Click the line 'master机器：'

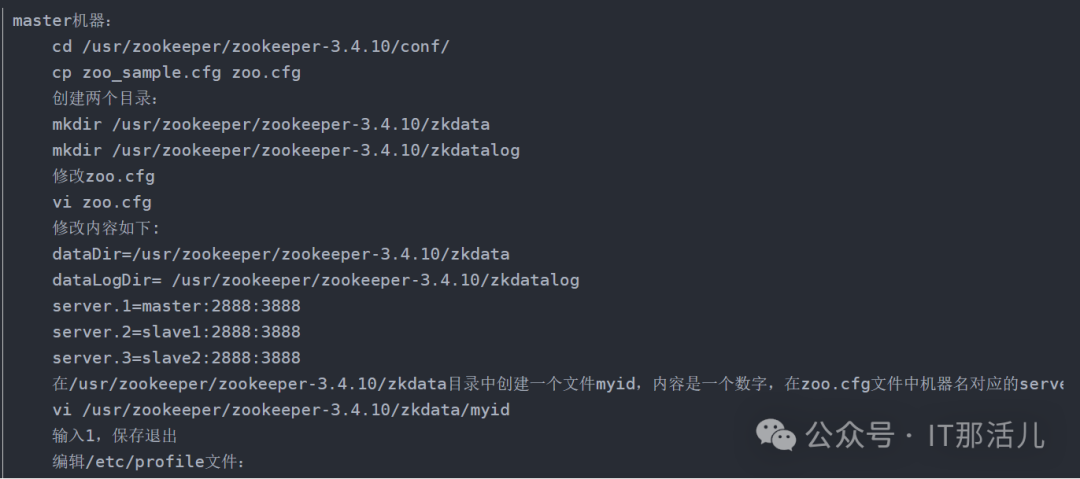click(63, 21)
